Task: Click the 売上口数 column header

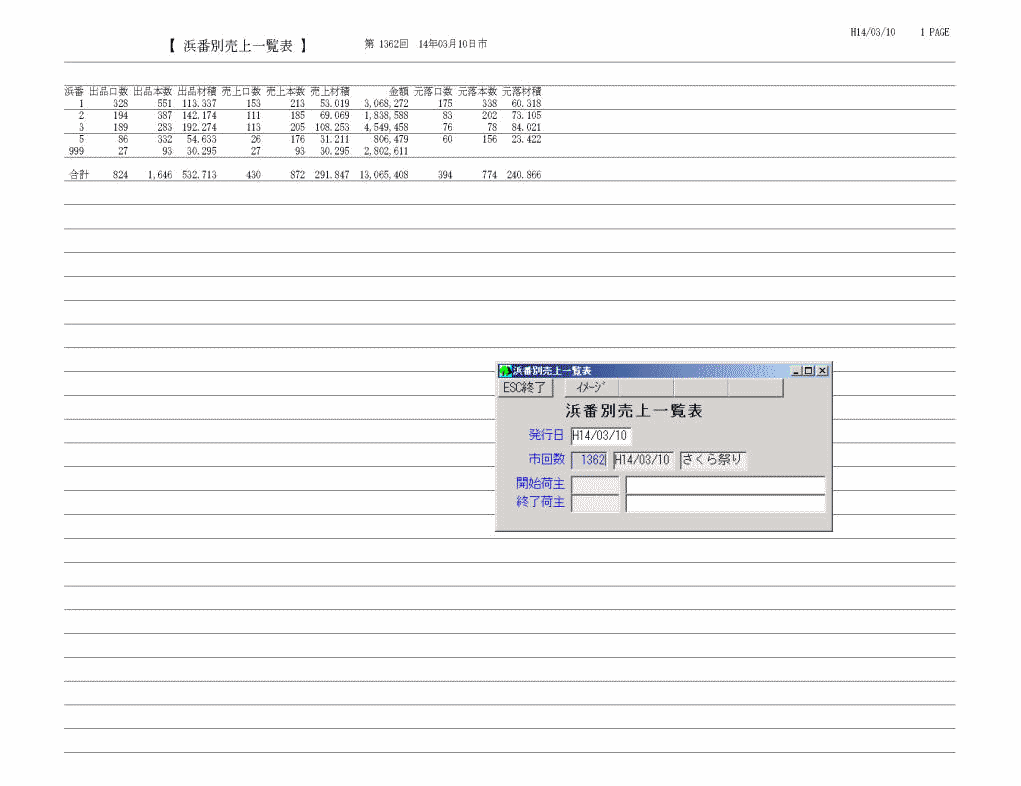Action: coord(242,92)
